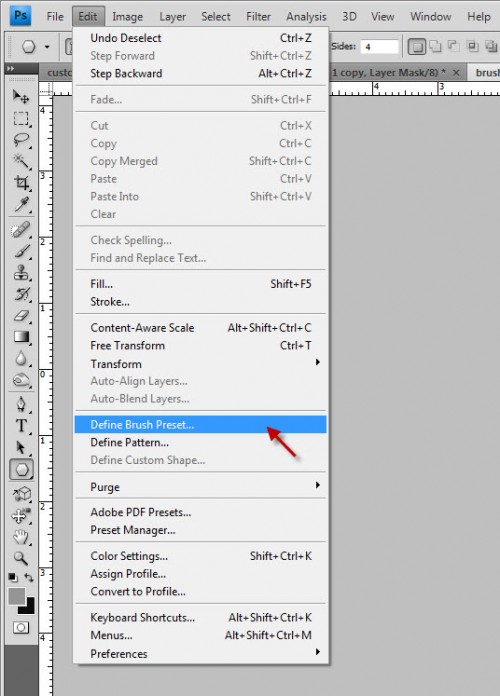Screen dimensions: 500x696
Task: Choose Define Pattern...
Action: pyautogui.click(x=201, y=443)
